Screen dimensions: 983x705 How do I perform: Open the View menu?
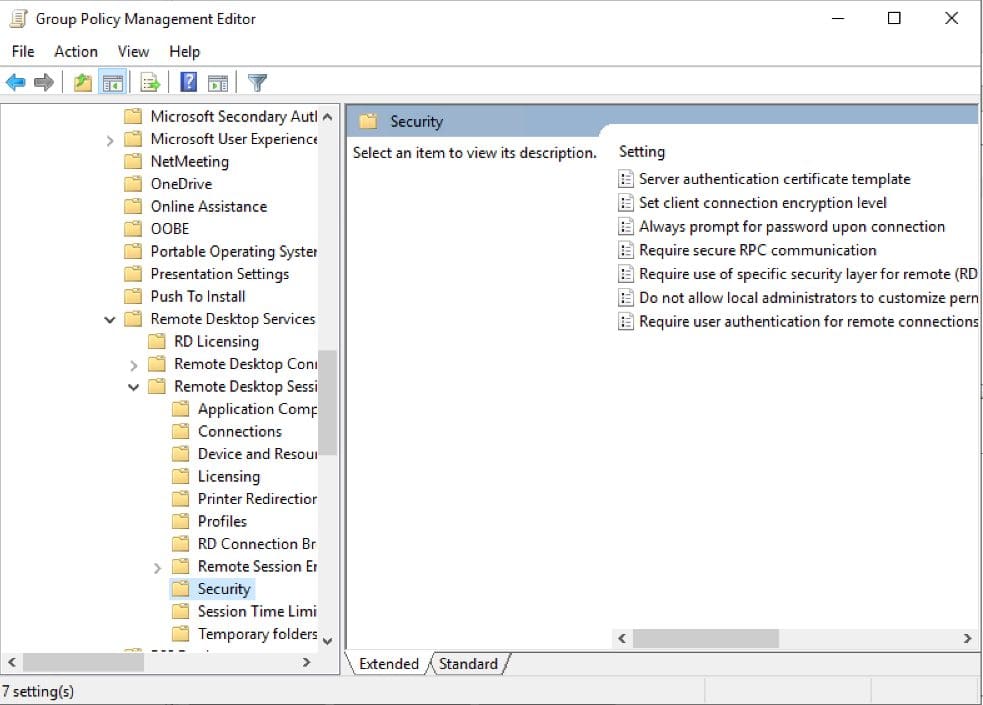coord(134,51)
